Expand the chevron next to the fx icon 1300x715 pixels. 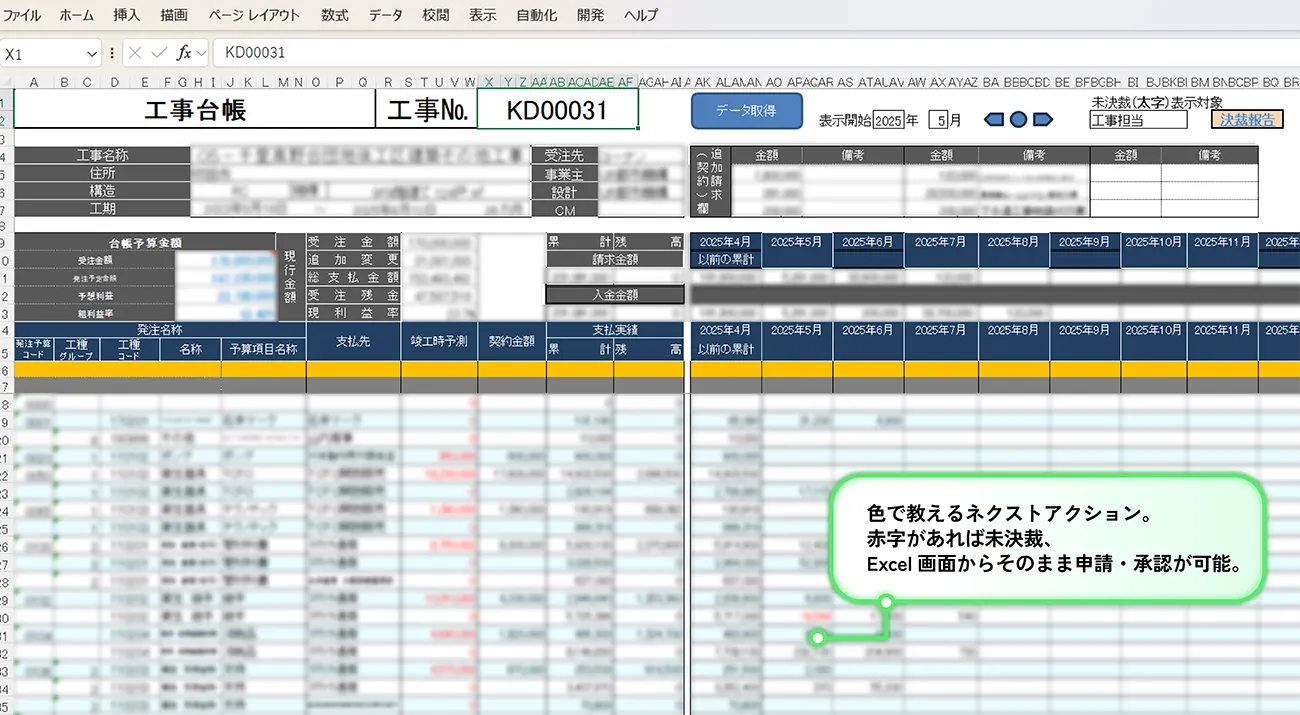(200, 53)
